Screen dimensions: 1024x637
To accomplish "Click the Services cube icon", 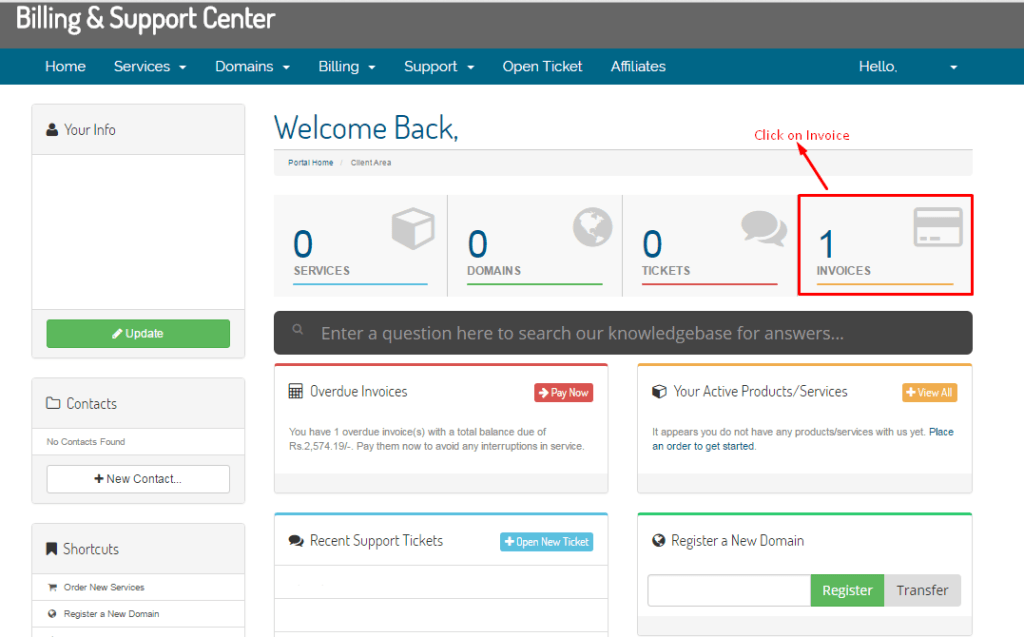I will 413,229.
